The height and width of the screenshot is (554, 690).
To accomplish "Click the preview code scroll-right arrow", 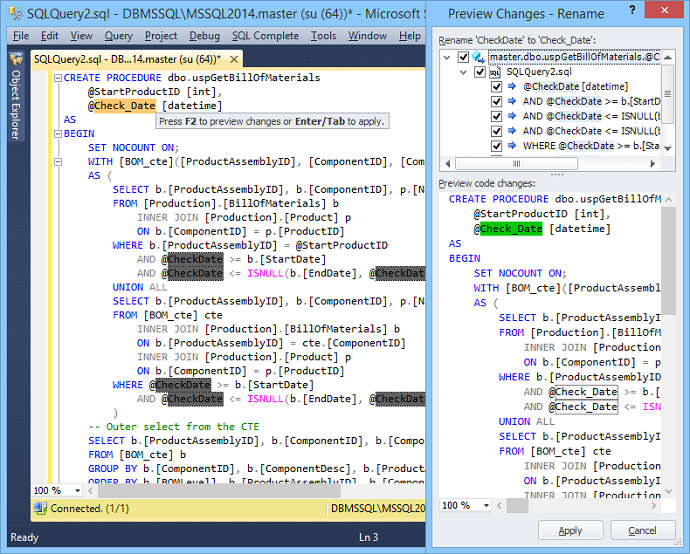I will [654, 506].
